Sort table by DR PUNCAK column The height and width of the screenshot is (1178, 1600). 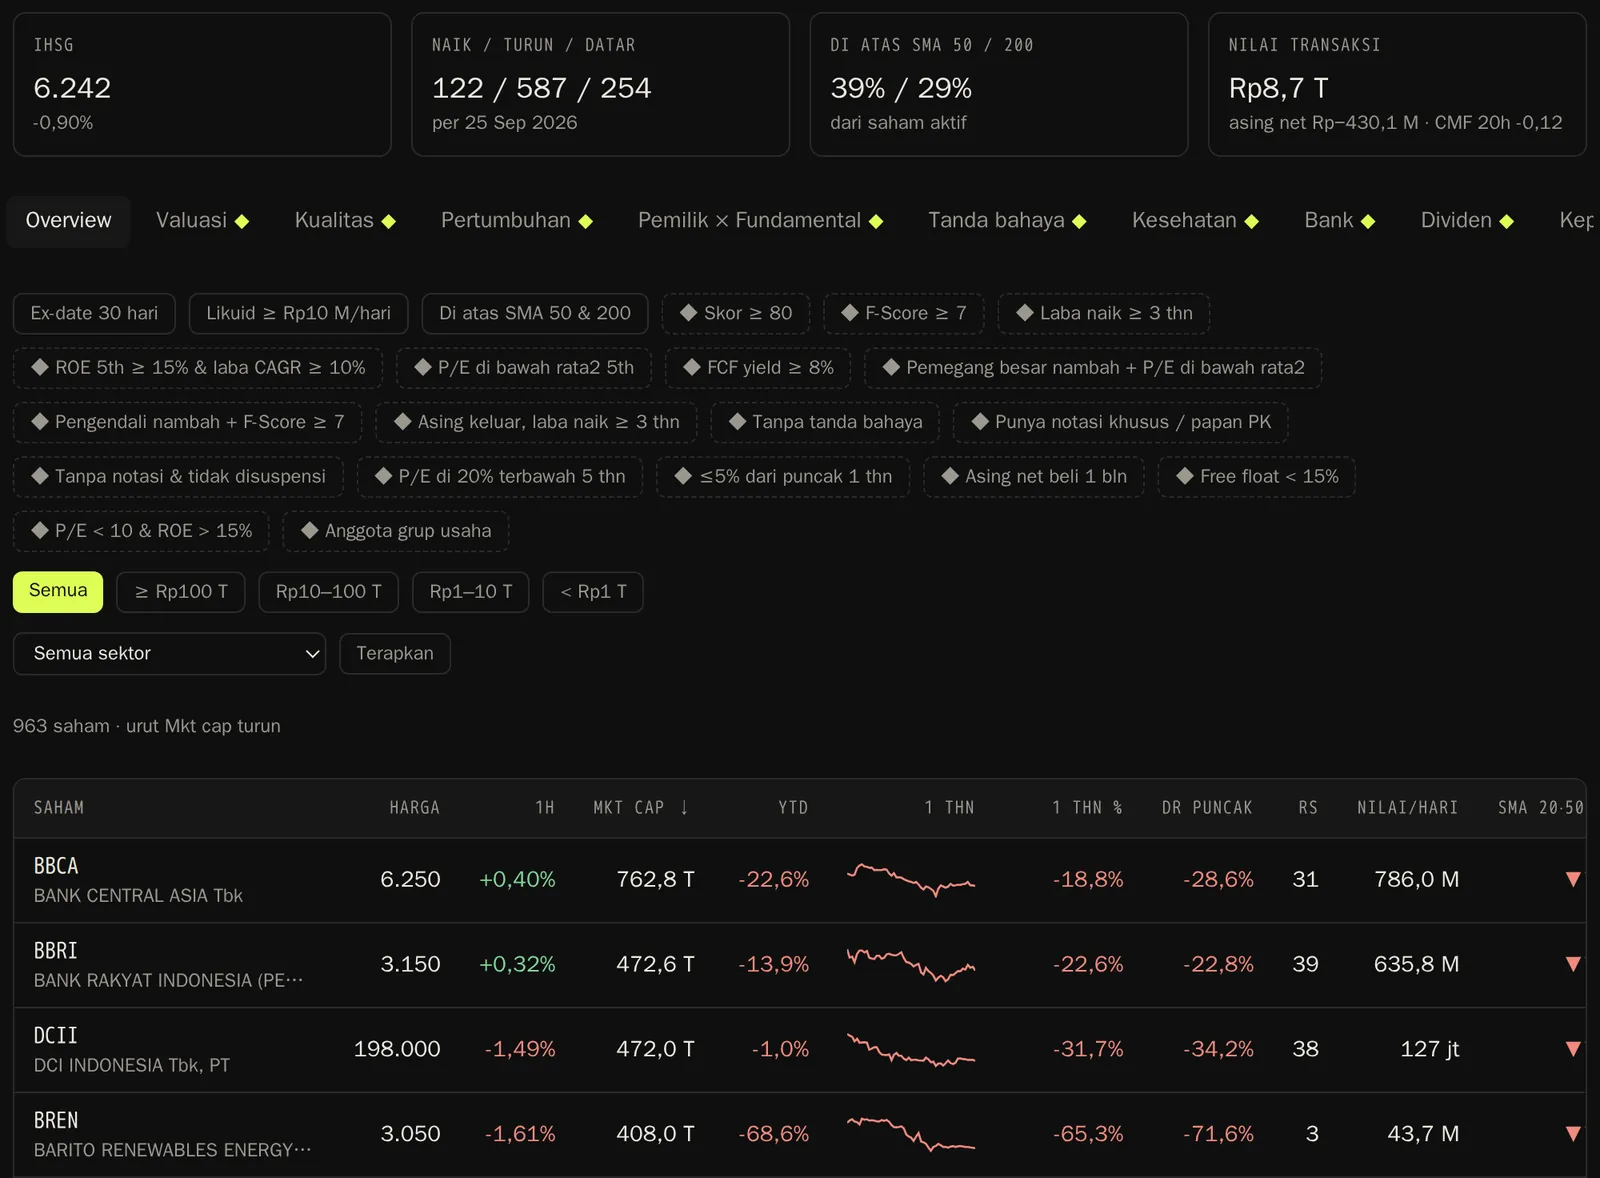[1207, 807]
